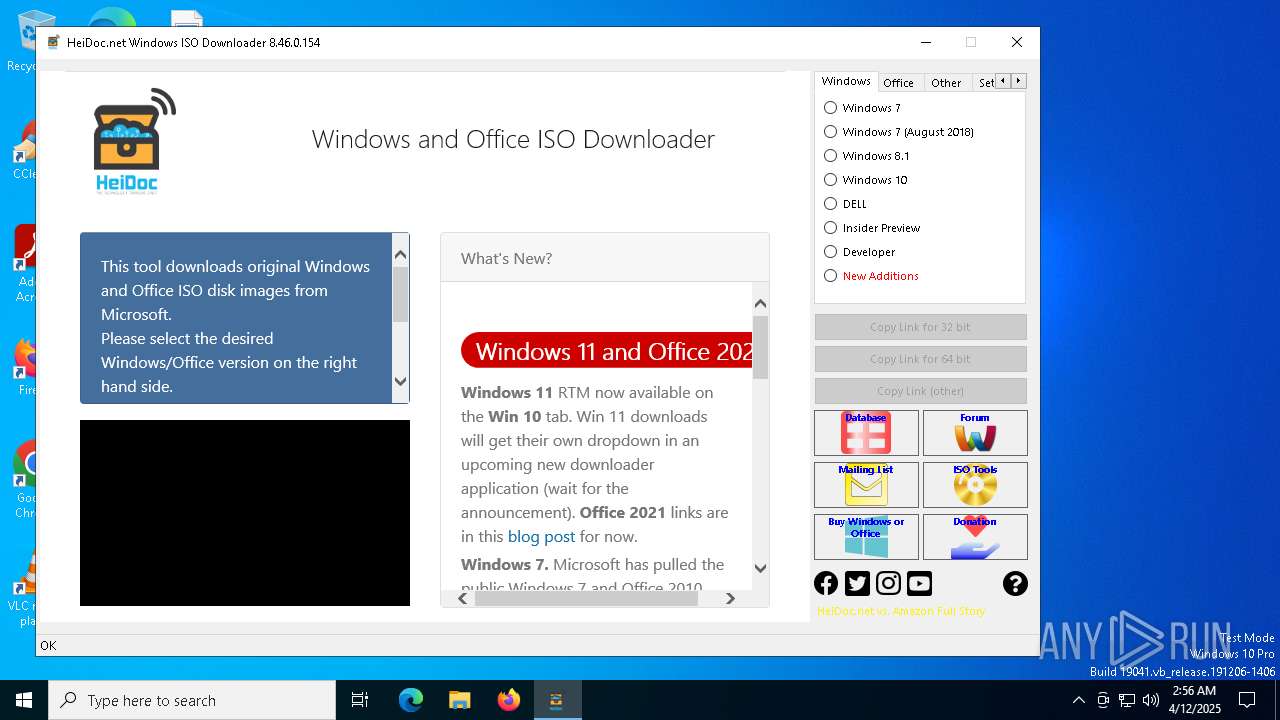This screenshot has width=1280, height=720.
Task: Open the Database icon button
Action: click(x=866, y=433)
